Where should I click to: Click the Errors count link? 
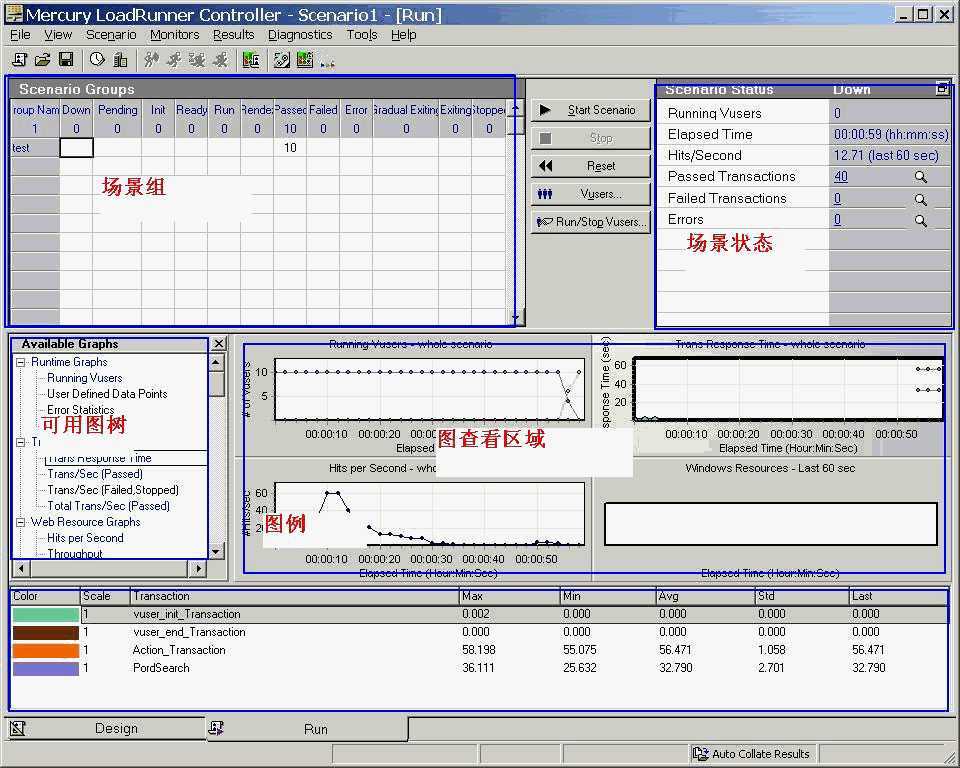(837, 219)
